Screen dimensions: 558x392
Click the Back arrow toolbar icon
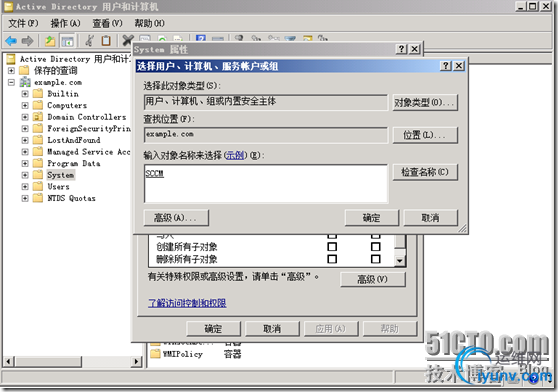[11, 41]
